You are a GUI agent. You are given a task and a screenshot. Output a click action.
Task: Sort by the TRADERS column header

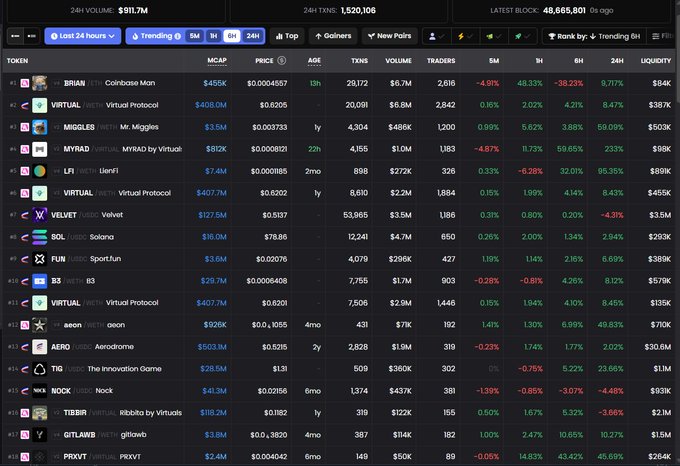click(441, 61)
